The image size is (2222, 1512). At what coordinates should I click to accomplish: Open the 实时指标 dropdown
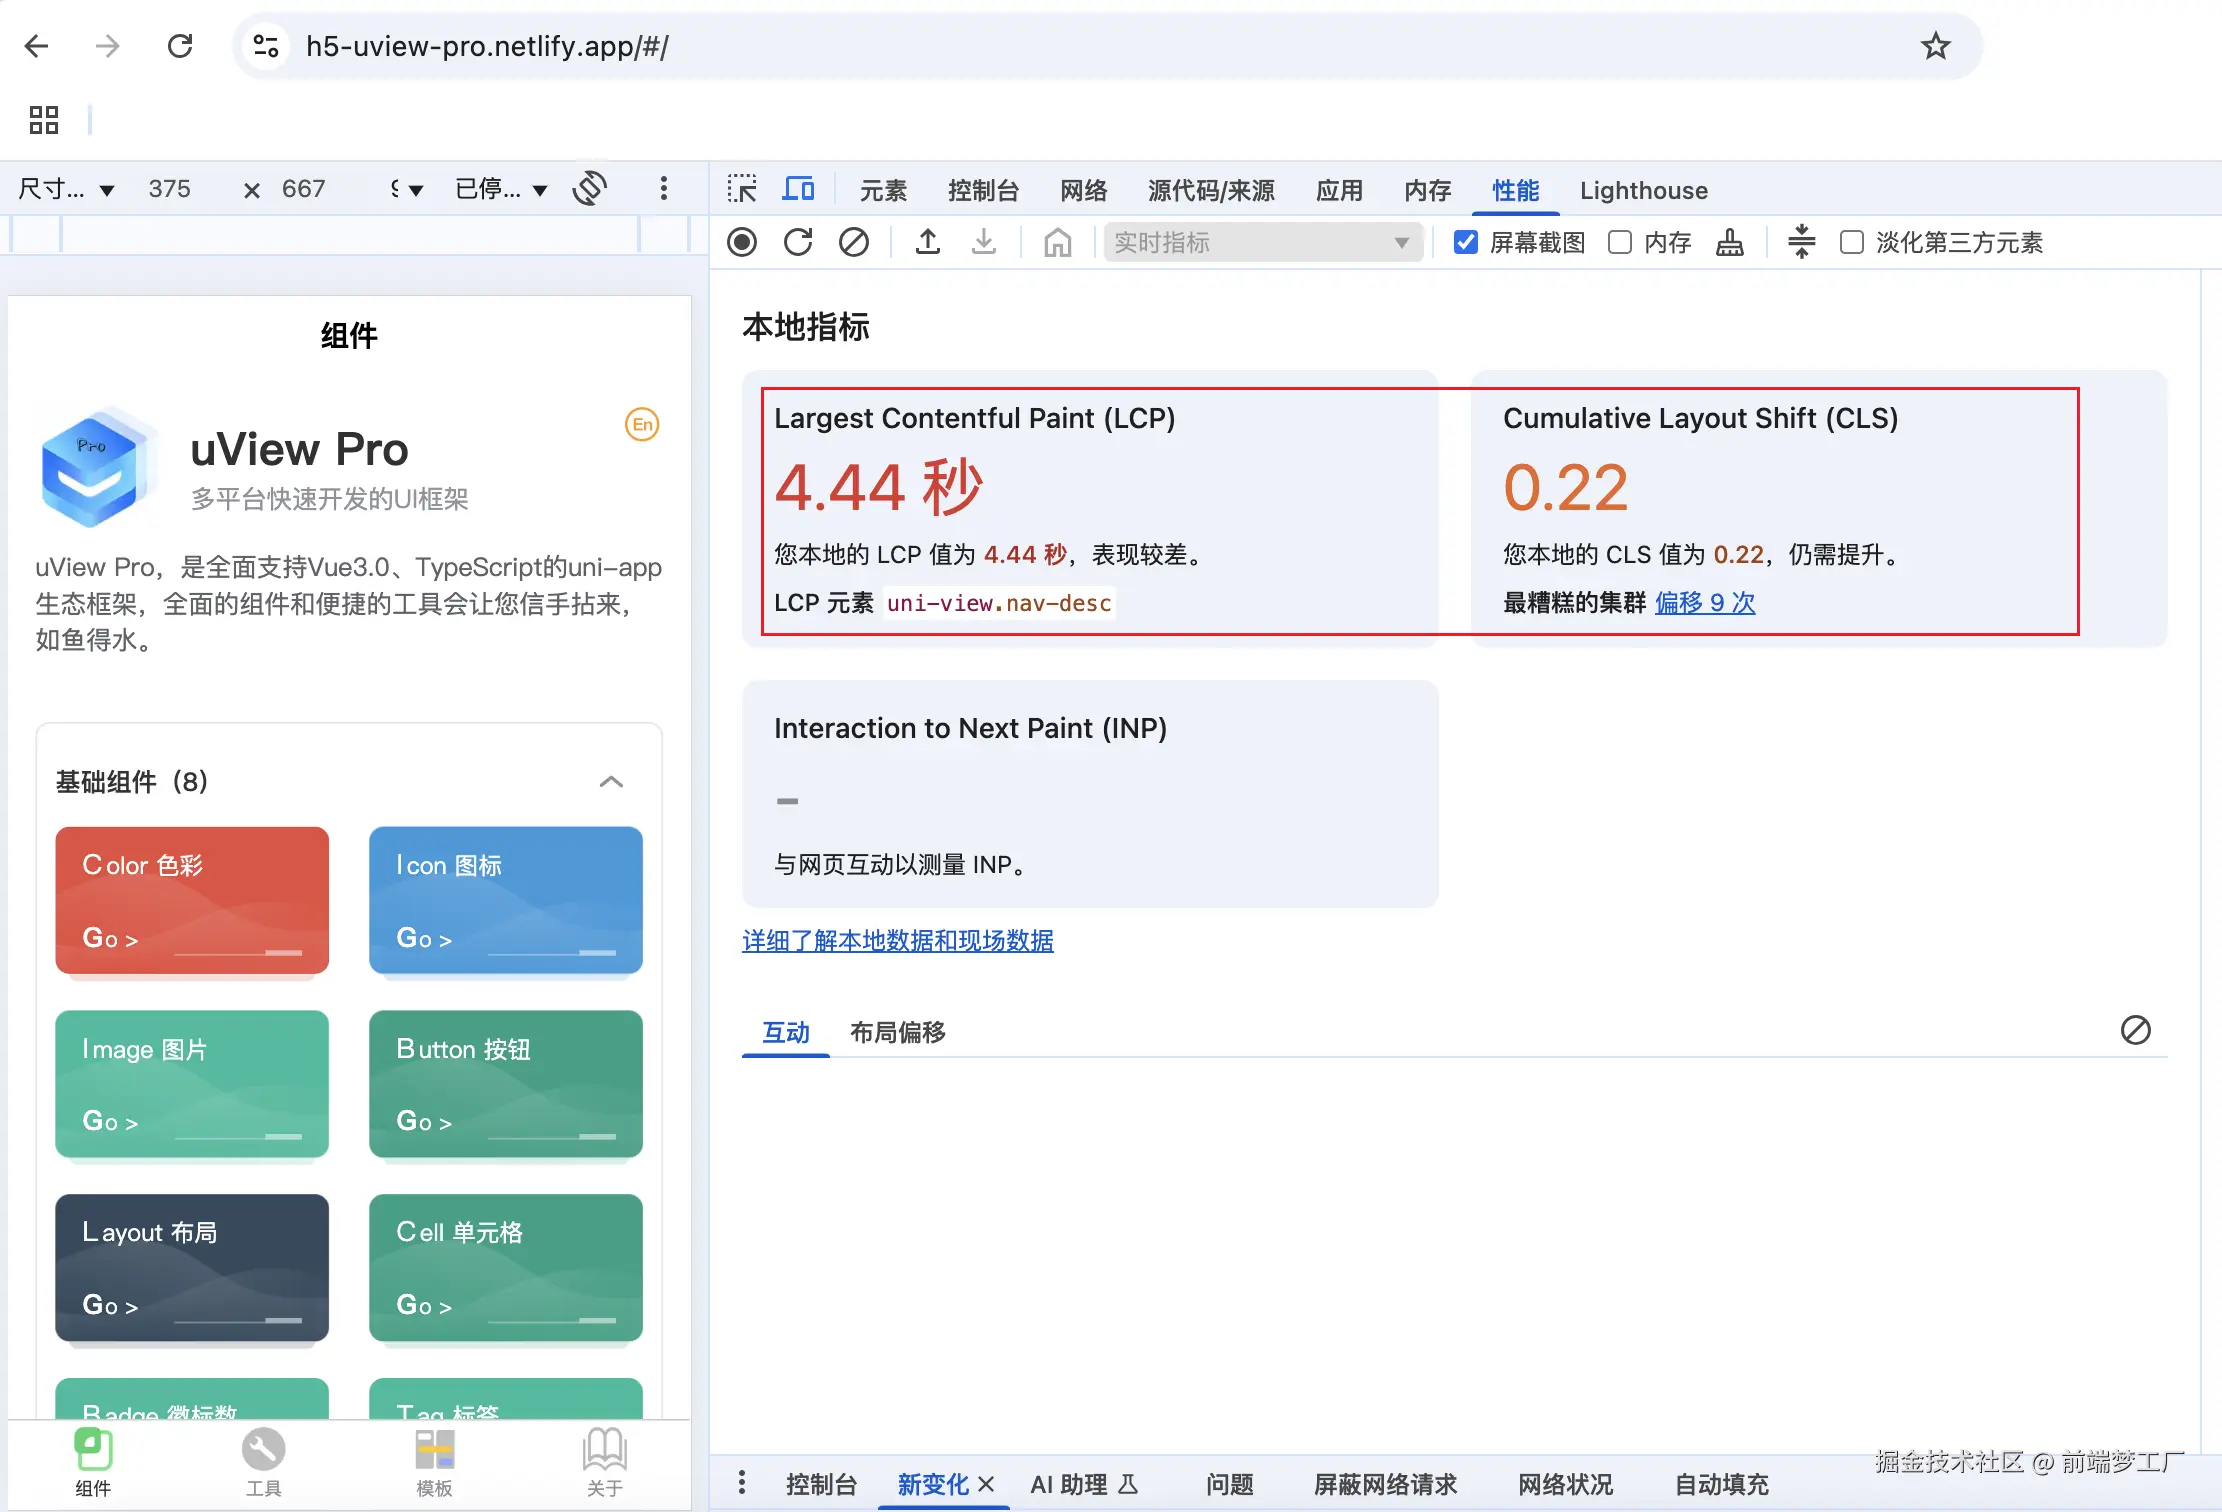click(1262, 242)
